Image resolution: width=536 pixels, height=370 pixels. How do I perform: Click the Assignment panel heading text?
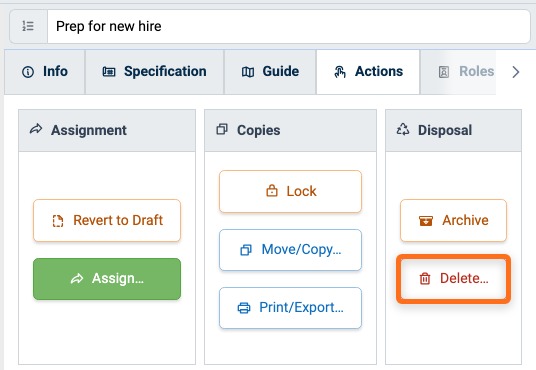coord(89,130)
